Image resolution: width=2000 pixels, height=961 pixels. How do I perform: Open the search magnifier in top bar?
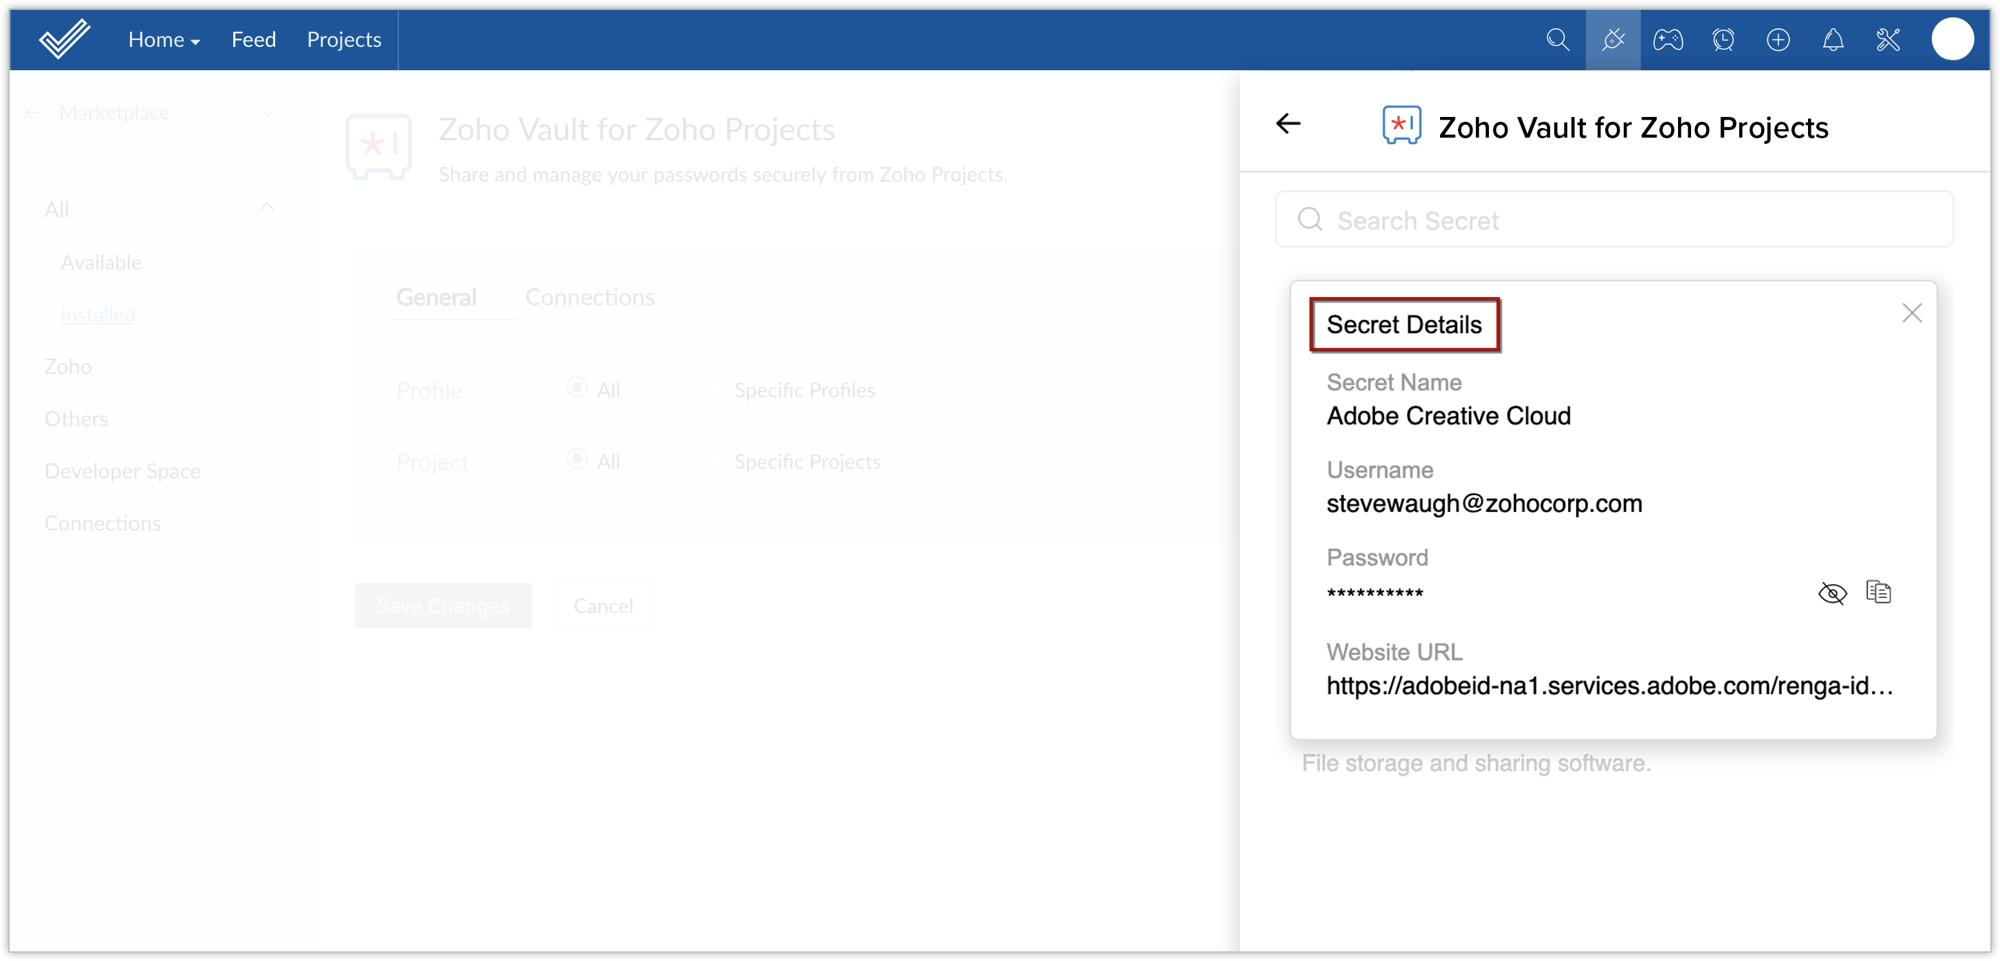(1557, 40)
